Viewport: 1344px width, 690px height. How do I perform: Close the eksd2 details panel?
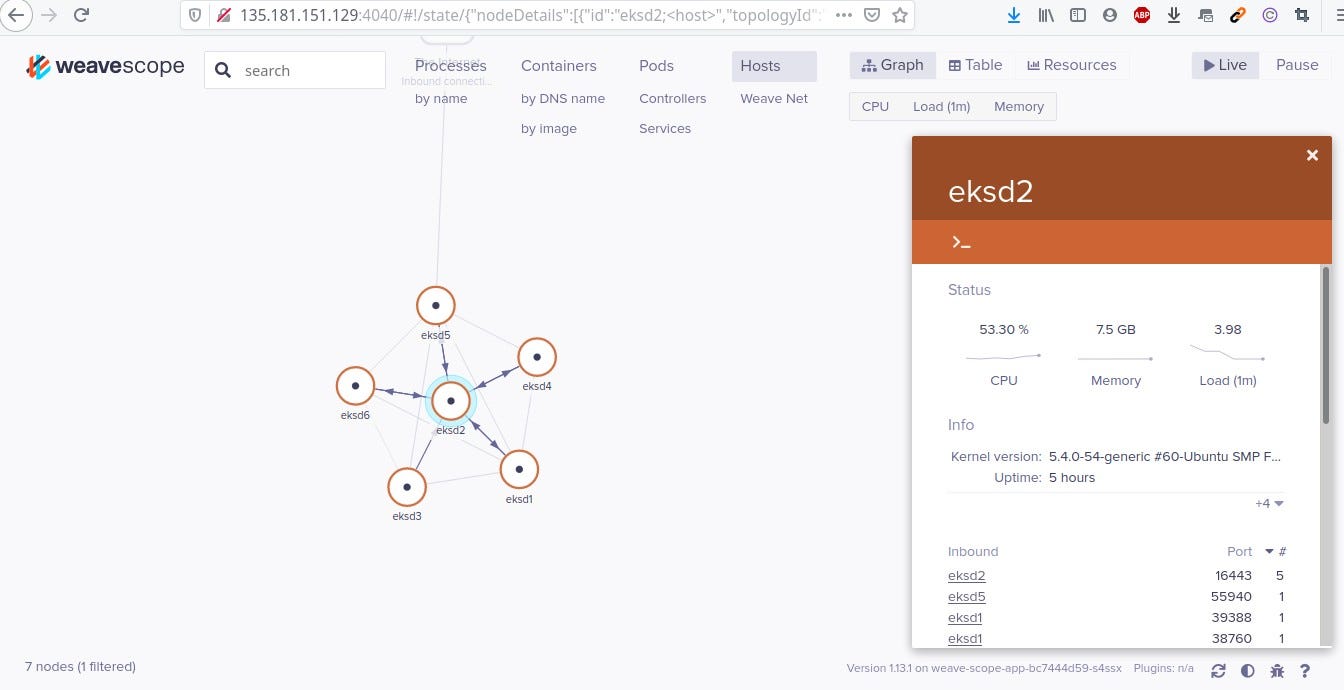(1312, 155)
